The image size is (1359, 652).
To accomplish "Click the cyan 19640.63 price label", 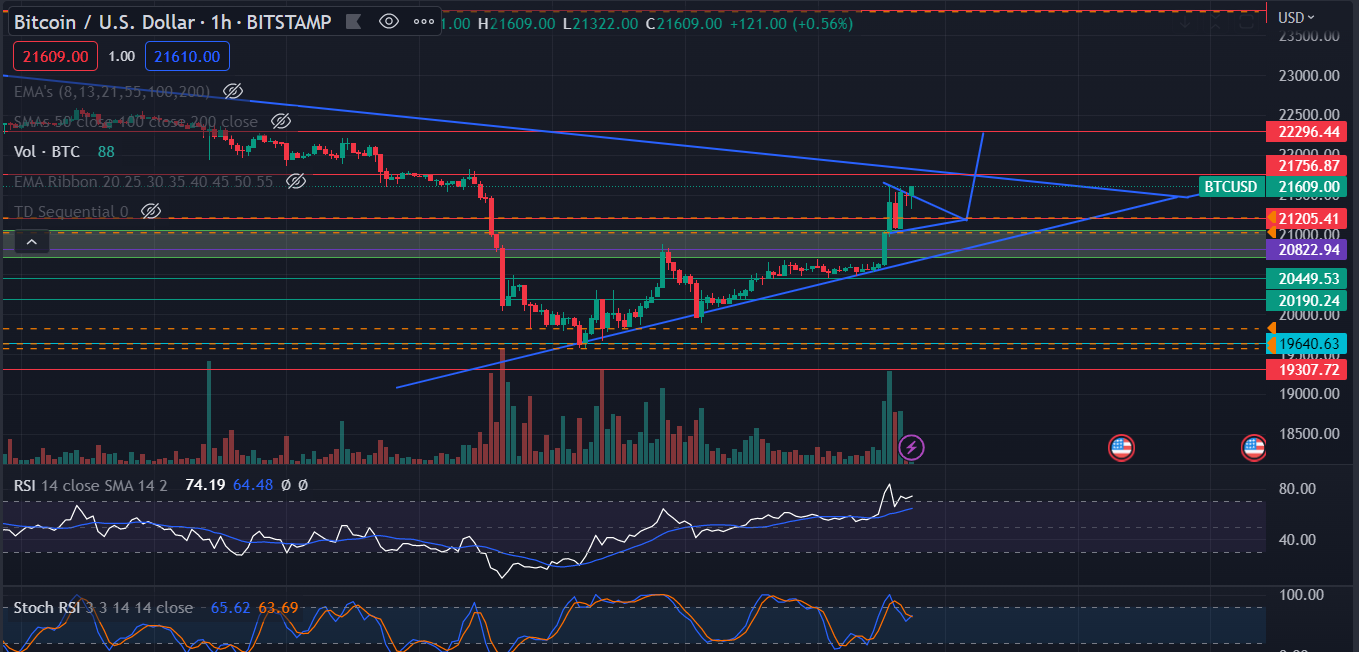I will click(x=1308, y=344).
